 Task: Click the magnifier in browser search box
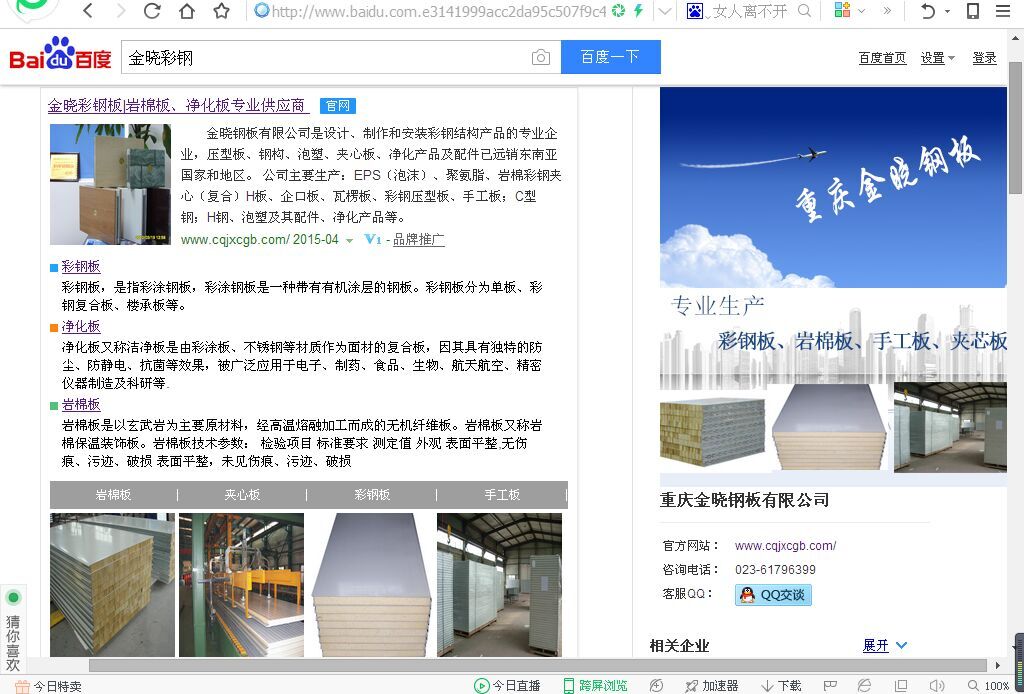click(x=805, y=11)
